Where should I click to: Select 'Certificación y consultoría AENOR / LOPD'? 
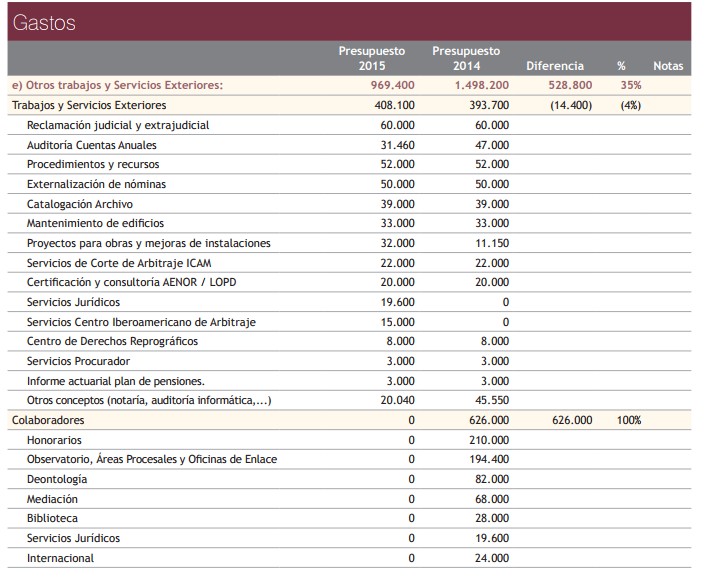click(131, 282)
